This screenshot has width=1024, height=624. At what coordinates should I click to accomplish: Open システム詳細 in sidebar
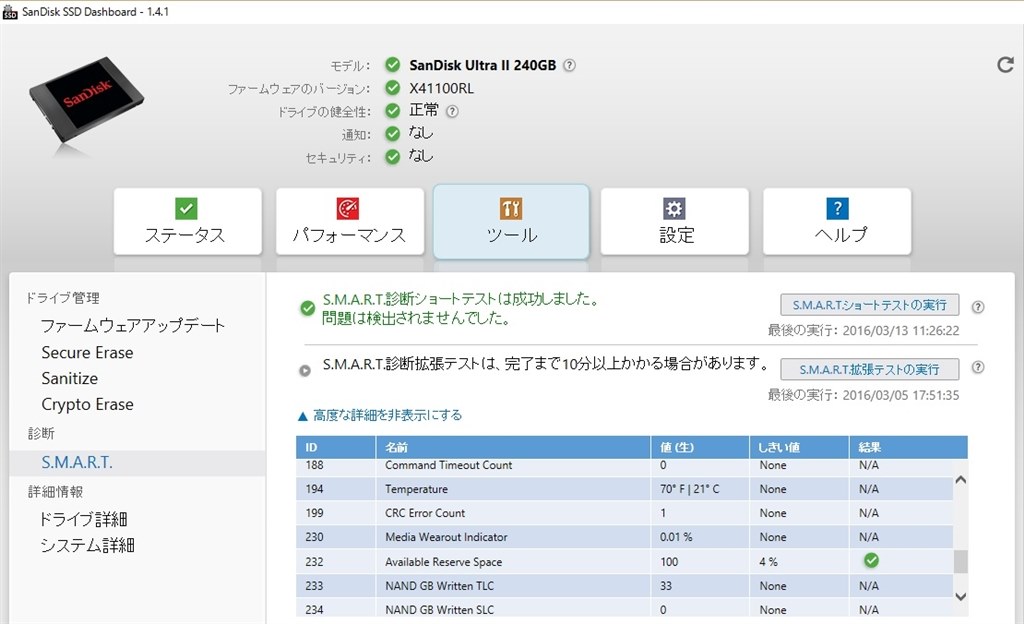pos(88,545)
